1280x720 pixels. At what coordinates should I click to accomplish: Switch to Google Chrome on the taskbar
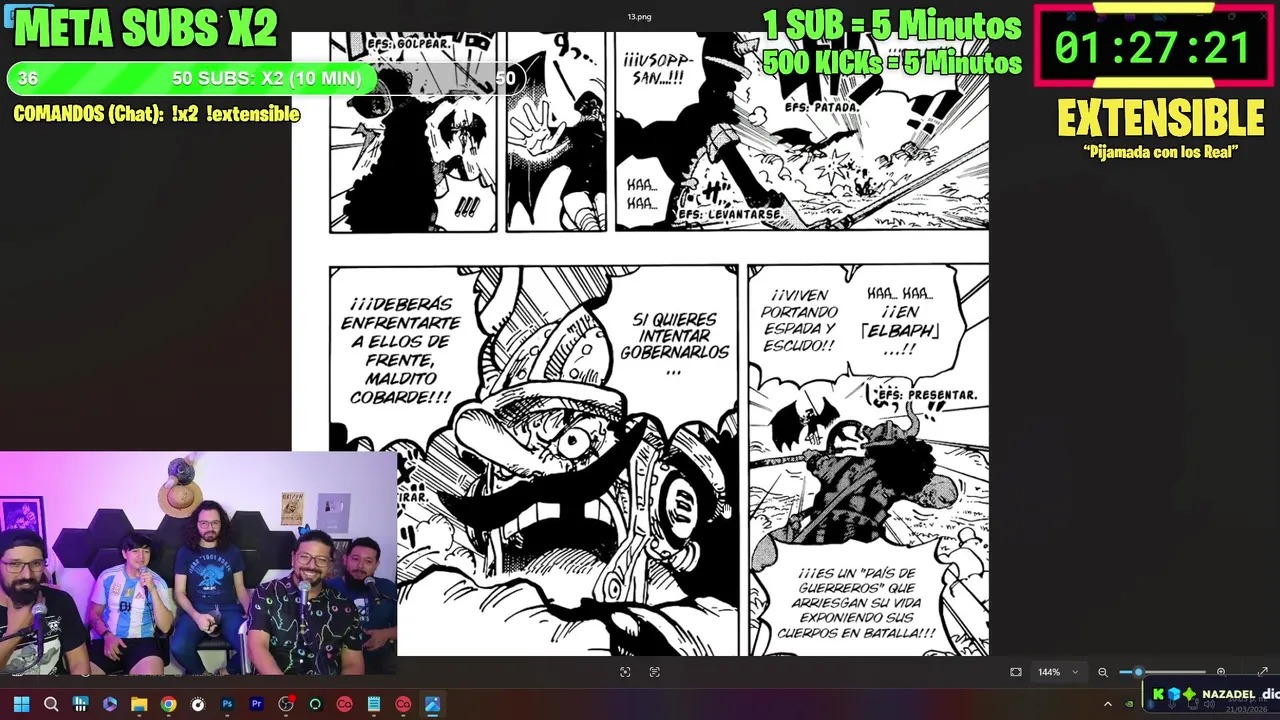pyautogui.click(x=168, y=704)
